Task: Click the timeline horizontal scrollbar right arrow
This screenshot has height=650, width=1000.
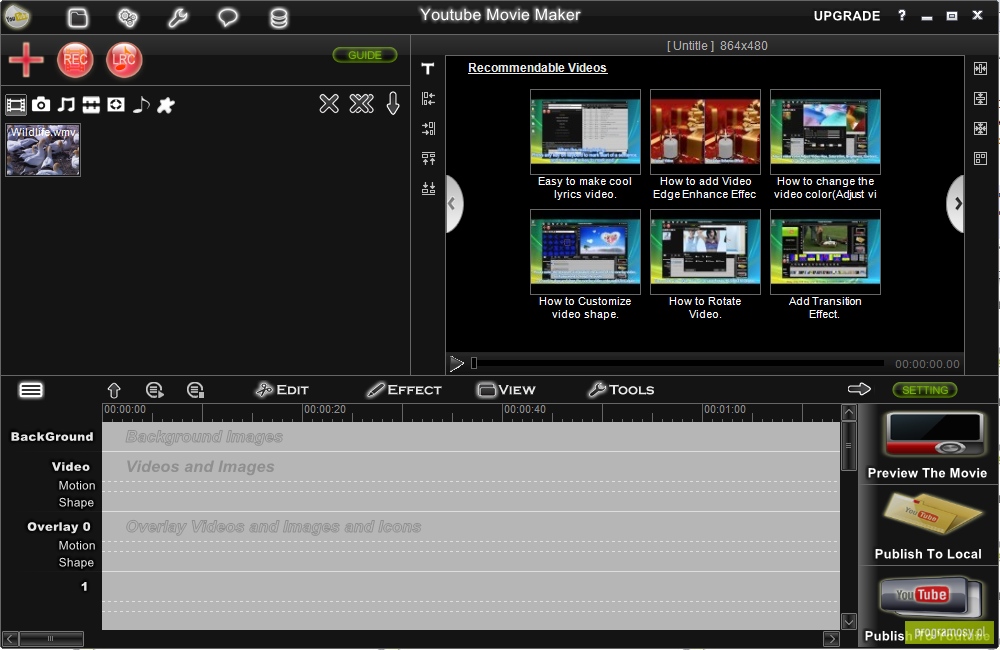Action: pos(831,639)
